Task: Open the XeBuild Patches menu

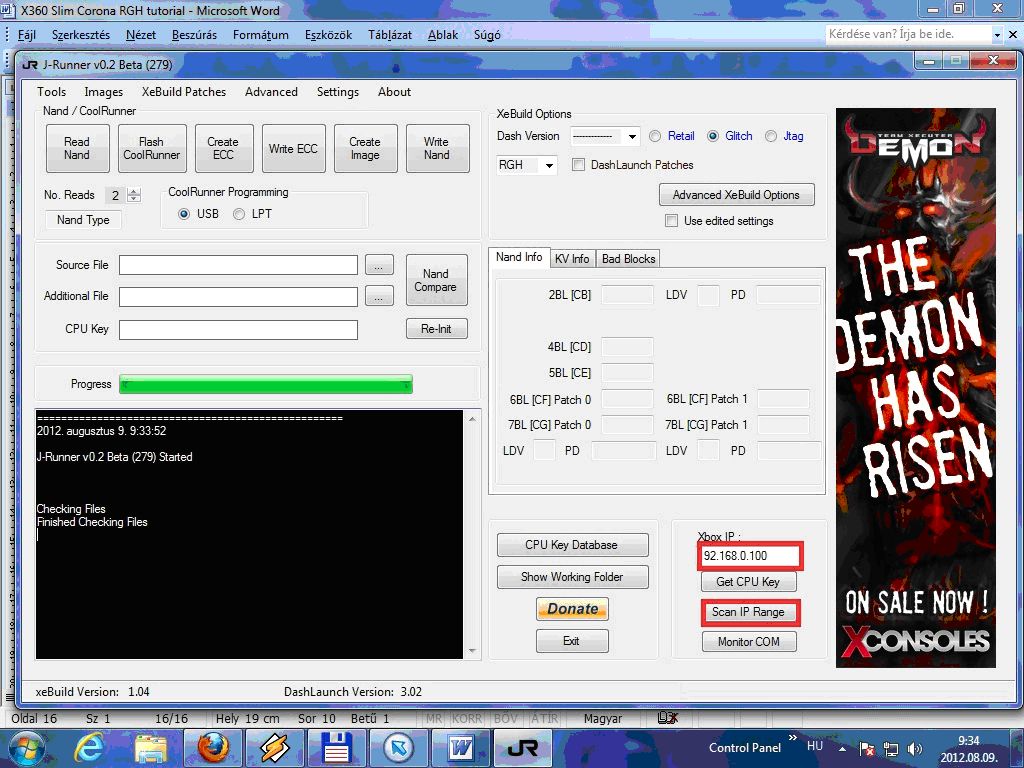Action: (x=184, y=92)
